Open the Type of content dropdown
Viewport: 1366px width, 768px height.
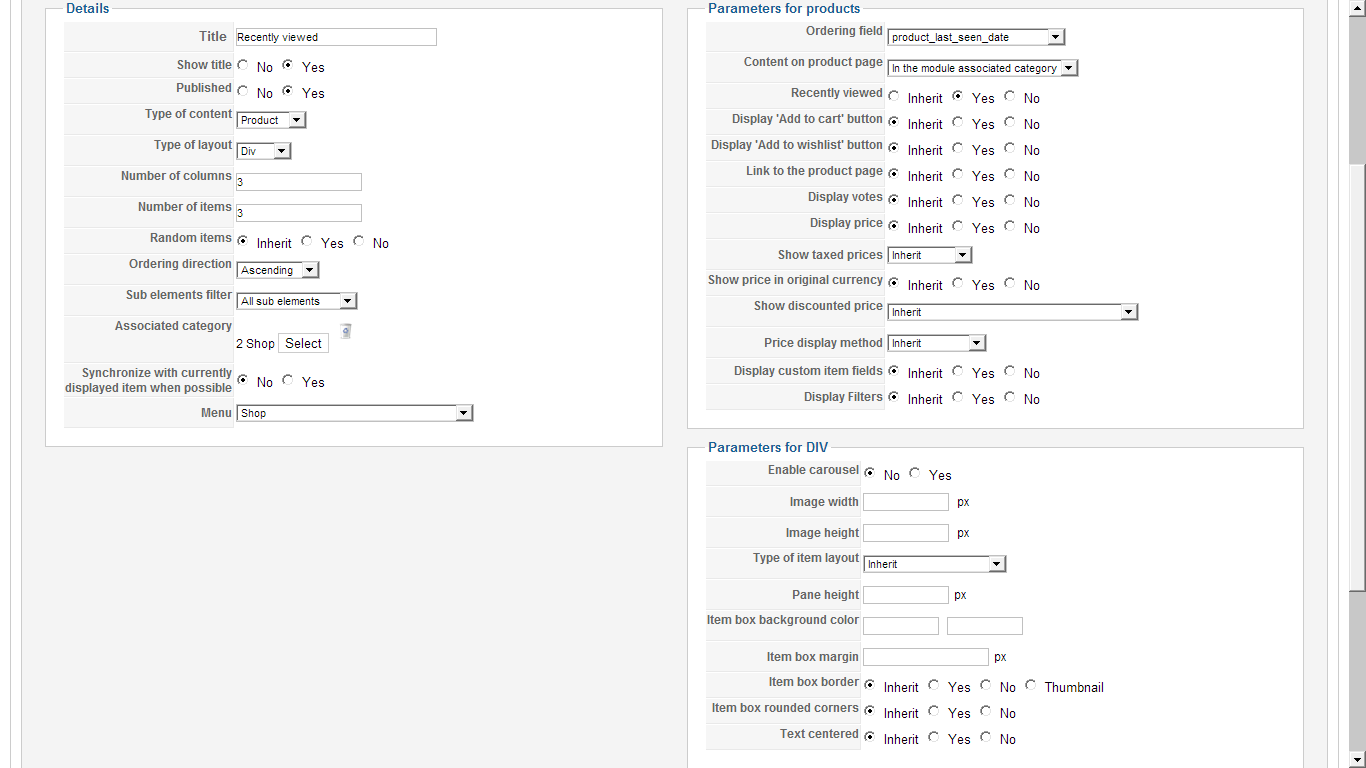271,120
